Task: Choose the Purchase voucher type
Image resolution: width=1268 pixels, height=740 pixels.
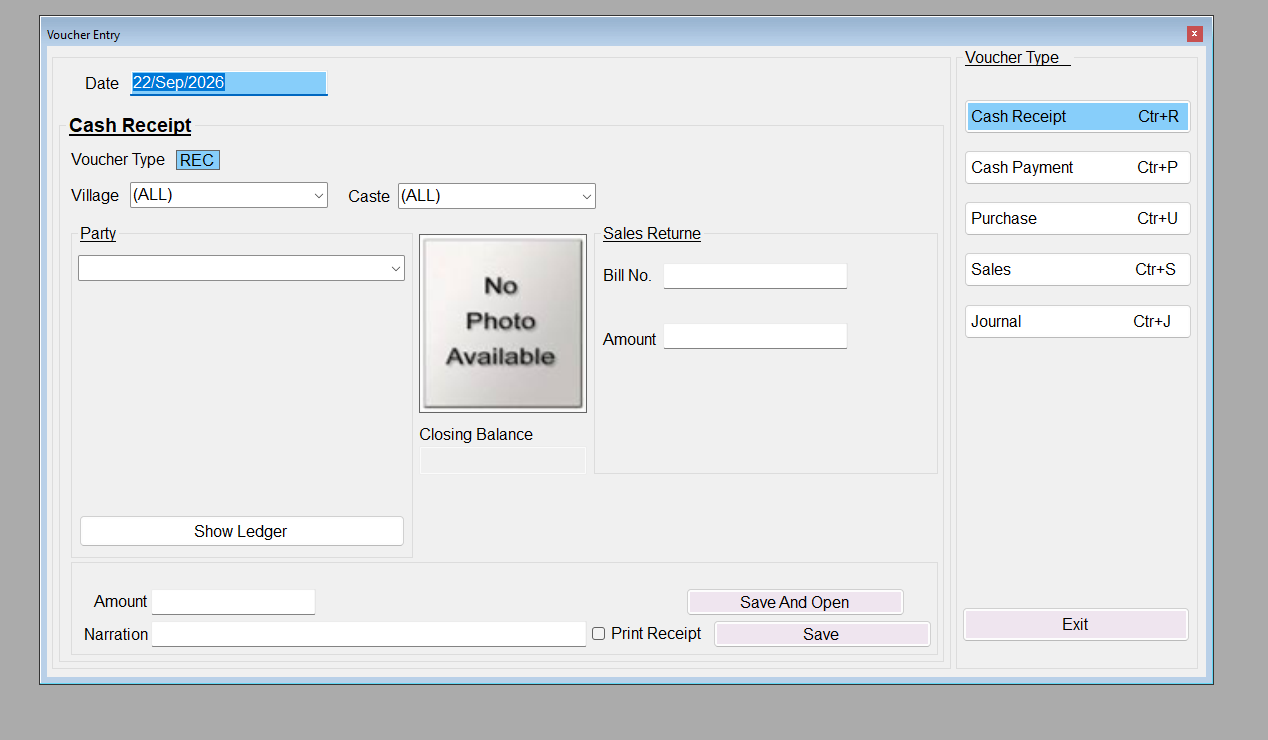Action: pyautogui.click(x=1077, y=219)
